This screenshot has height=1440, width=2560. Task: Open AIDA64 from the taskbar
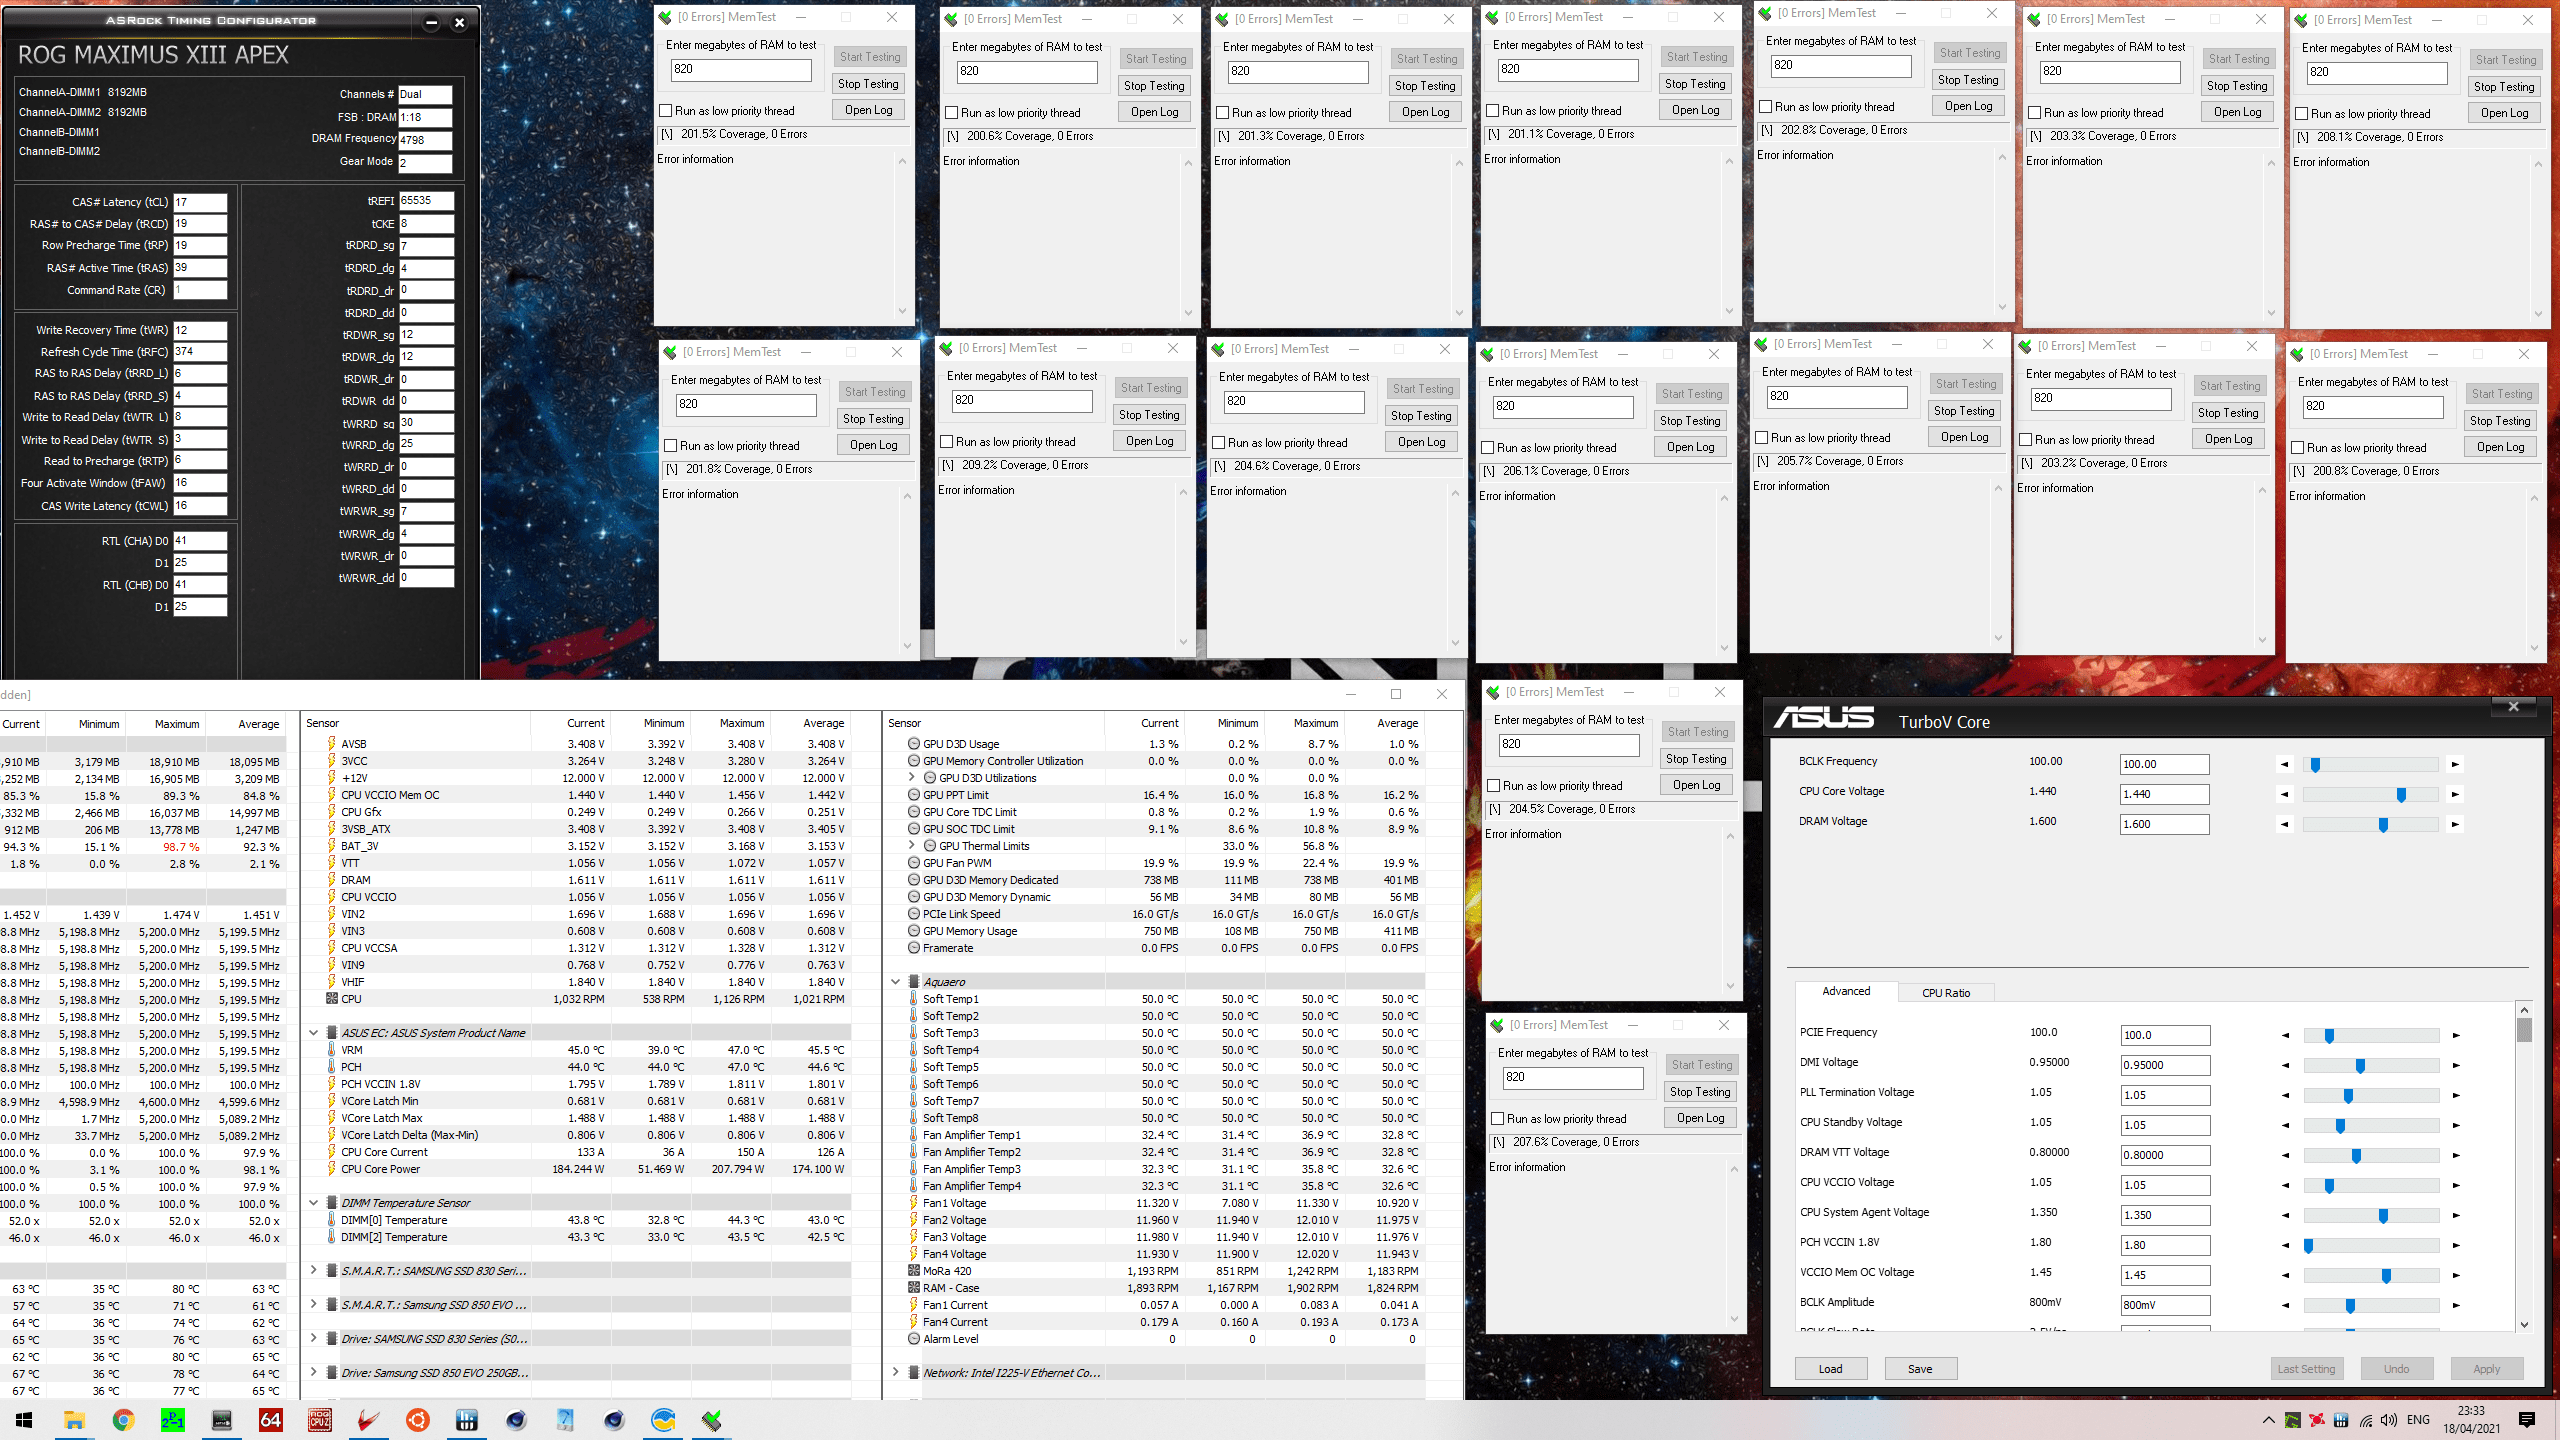271,1420
